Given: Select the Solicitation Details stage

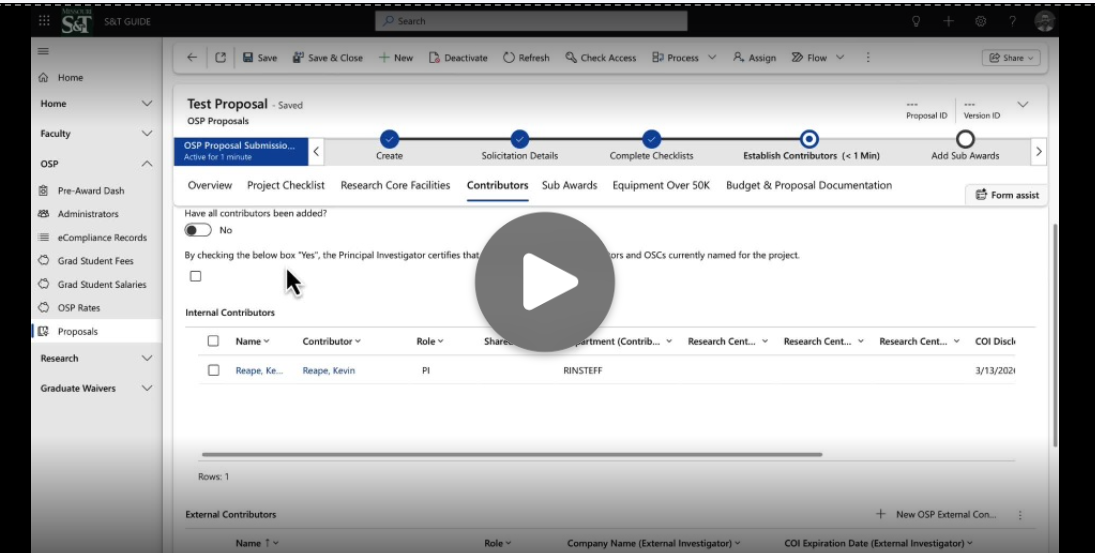Looking at the screenshot, I should tap(520, 139).
